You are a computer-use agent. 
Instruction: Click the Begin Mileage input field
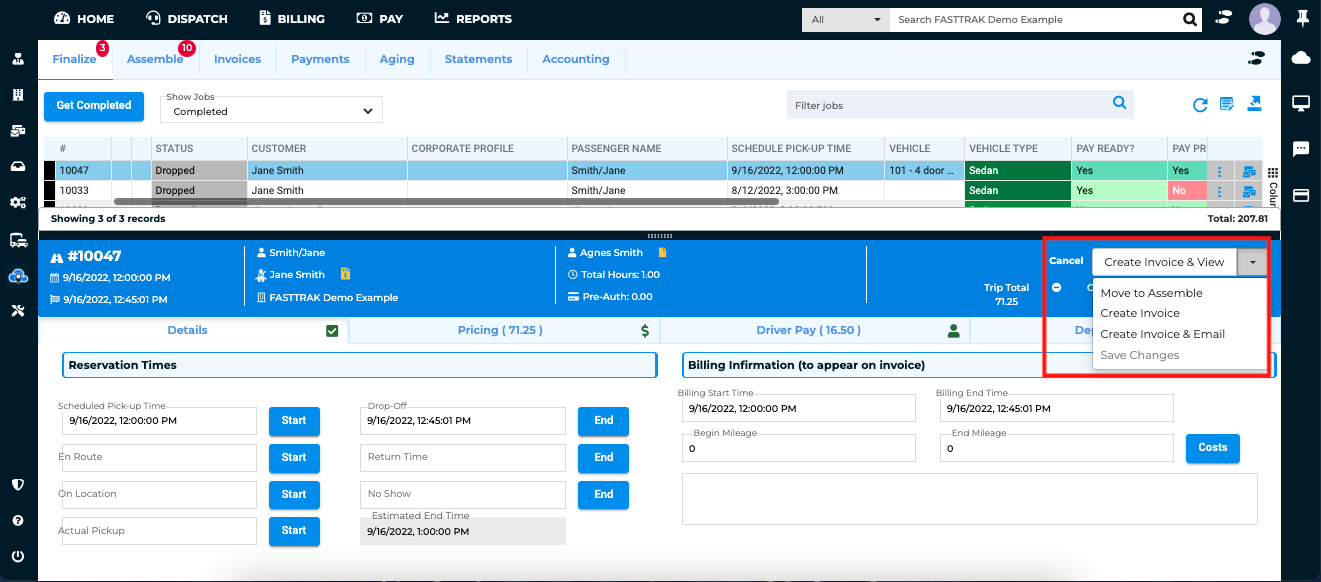coord(799,449)
